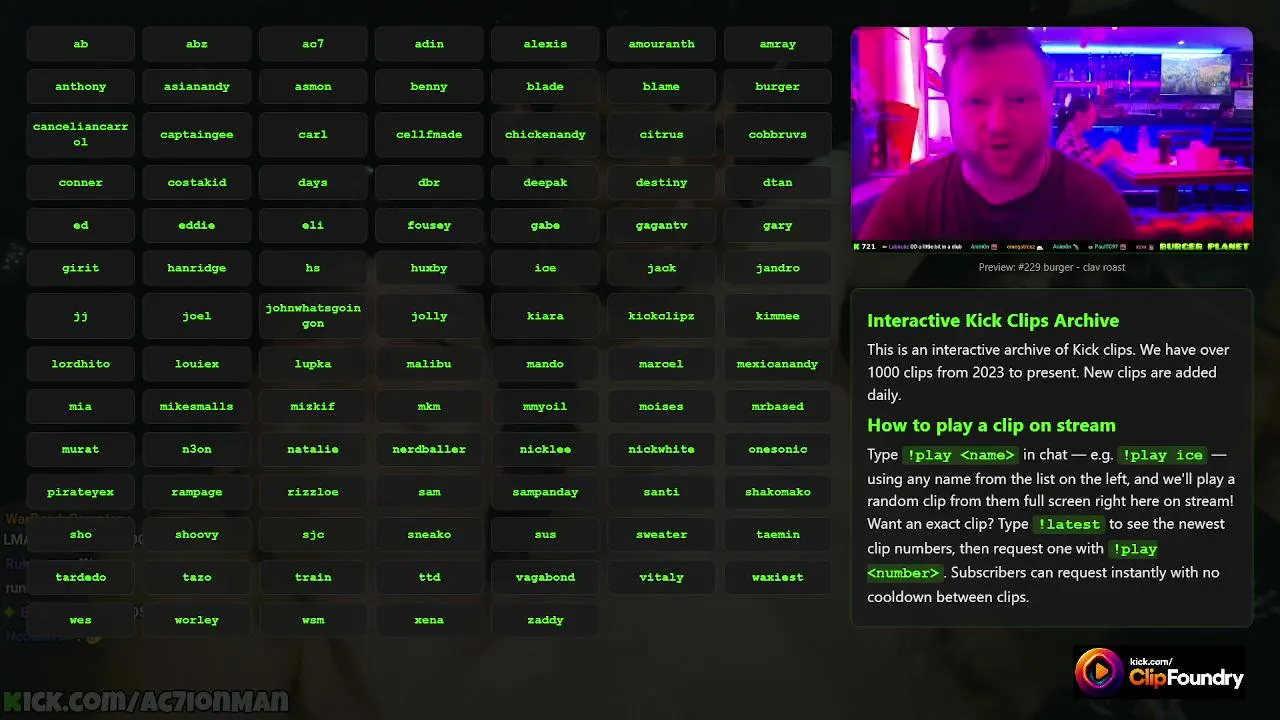1280x720 pixels.
Task: Click the "KICK.COM/AC7IONMAN" channel text
Action: [145, 702]
